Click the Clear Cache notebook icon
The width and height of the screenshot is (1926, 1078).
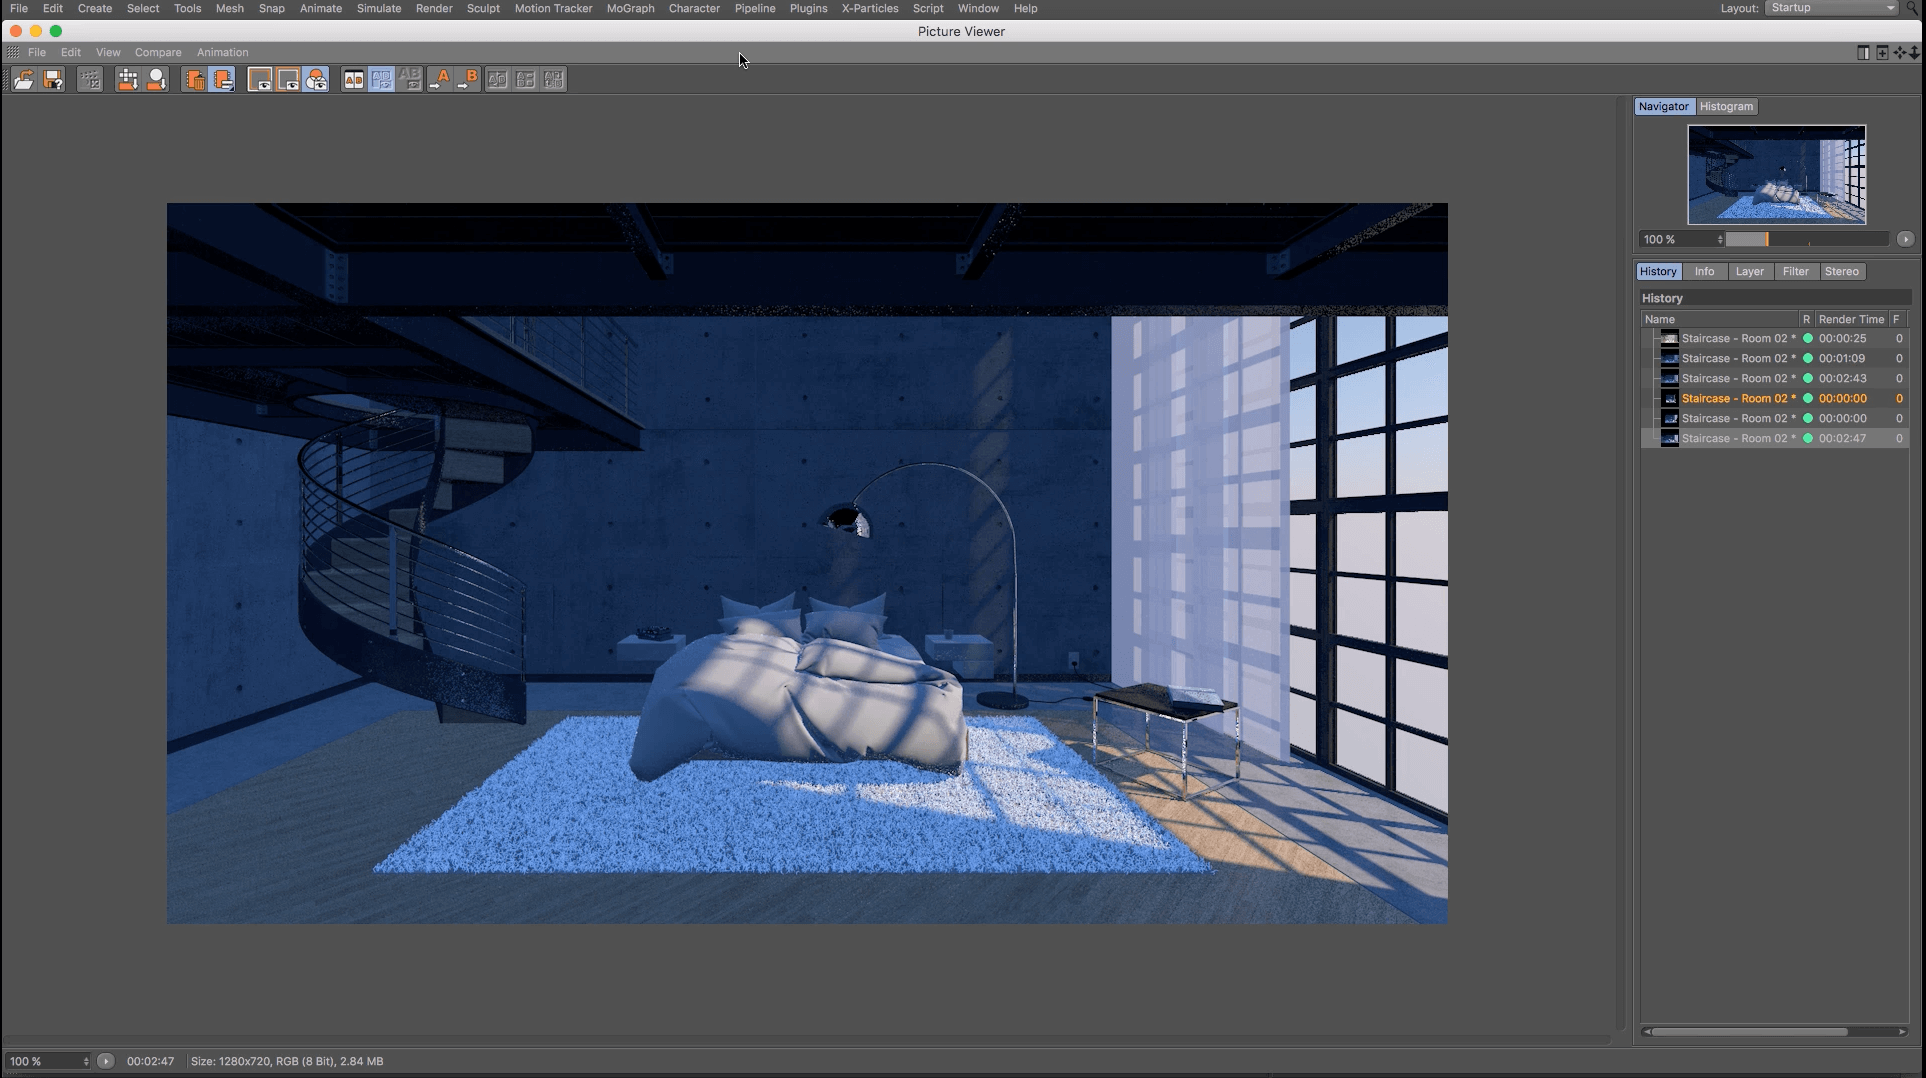223,80
